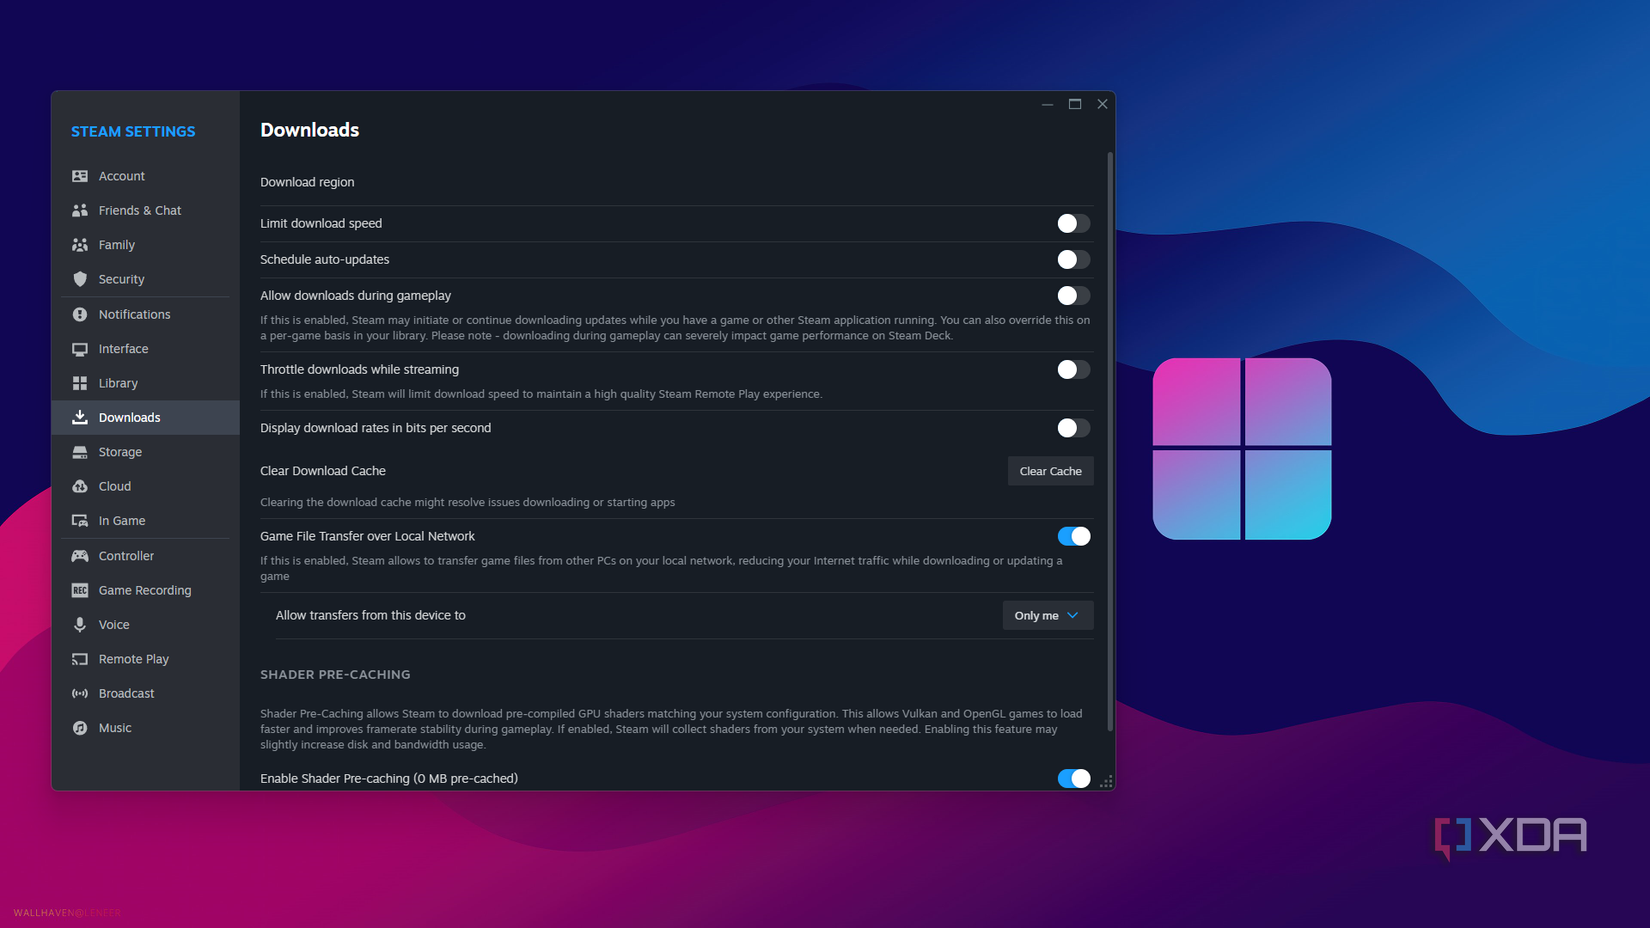
Task: Click the Account card icon in sidebar
Action: (80, 176)
